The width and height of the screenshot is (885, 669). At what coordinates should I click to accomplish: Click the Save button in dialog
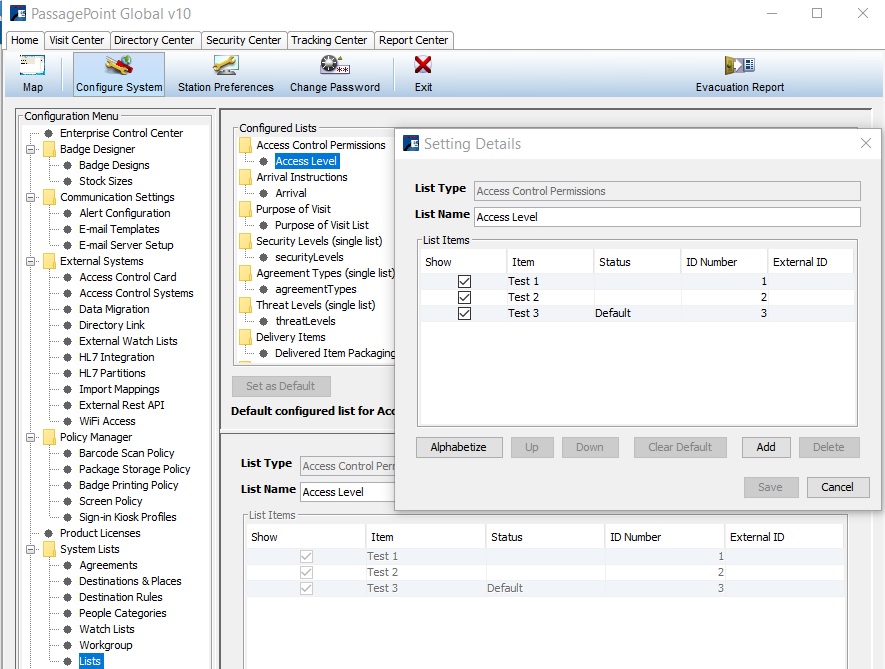click(770, 487)
